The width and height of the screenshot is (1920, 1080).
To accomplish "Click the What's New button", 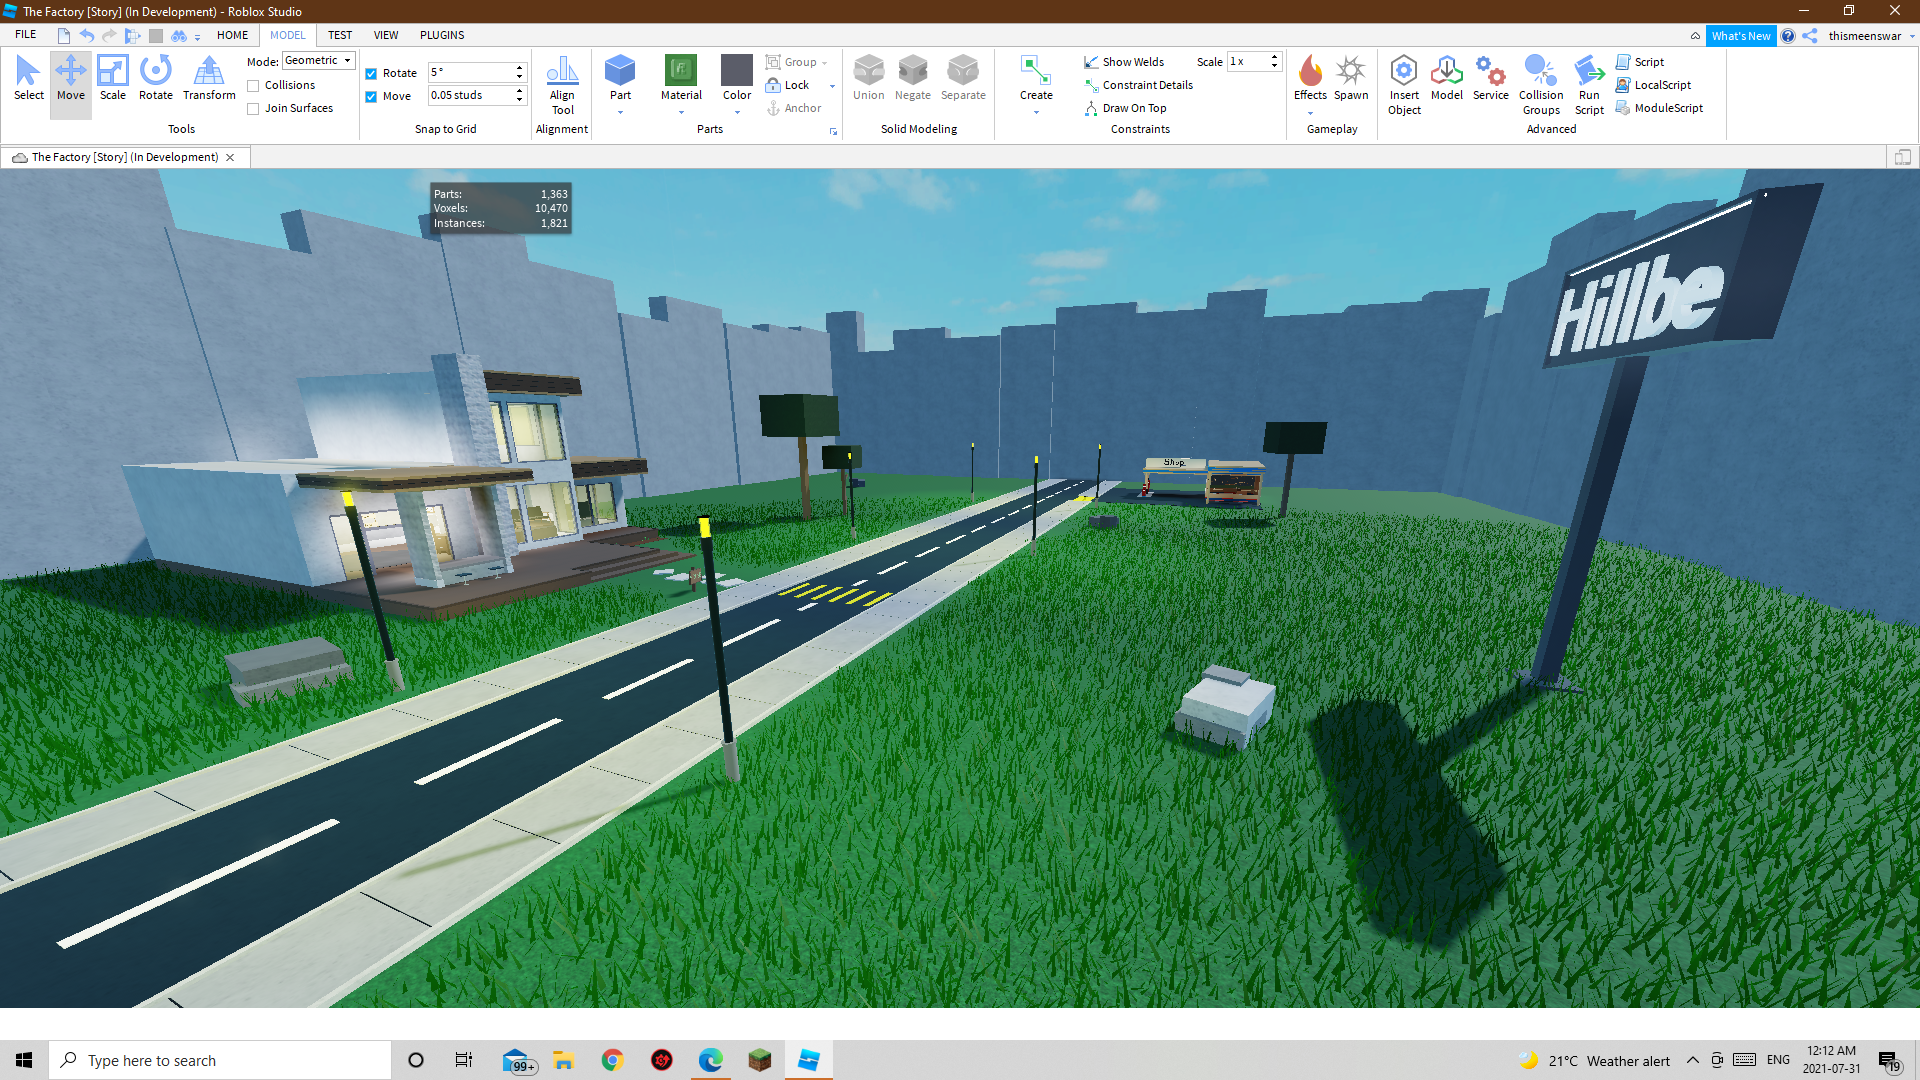I will pyautogui.click(x=1740, y=36).
